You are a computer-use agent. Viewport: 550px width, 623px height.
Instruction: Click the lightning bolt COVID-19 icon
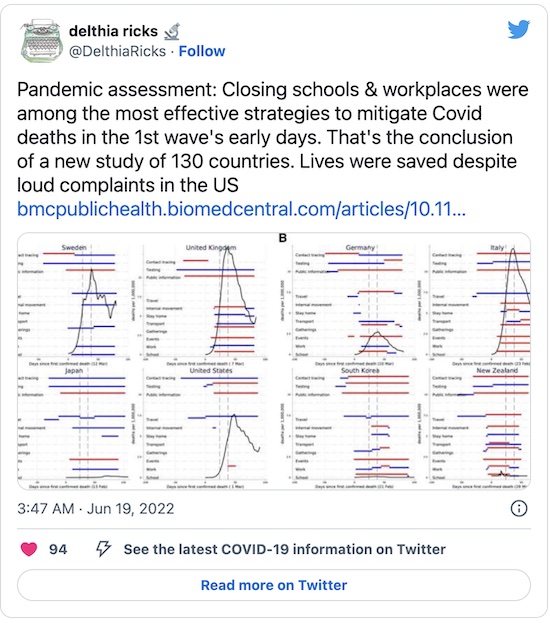pos(103,549)
